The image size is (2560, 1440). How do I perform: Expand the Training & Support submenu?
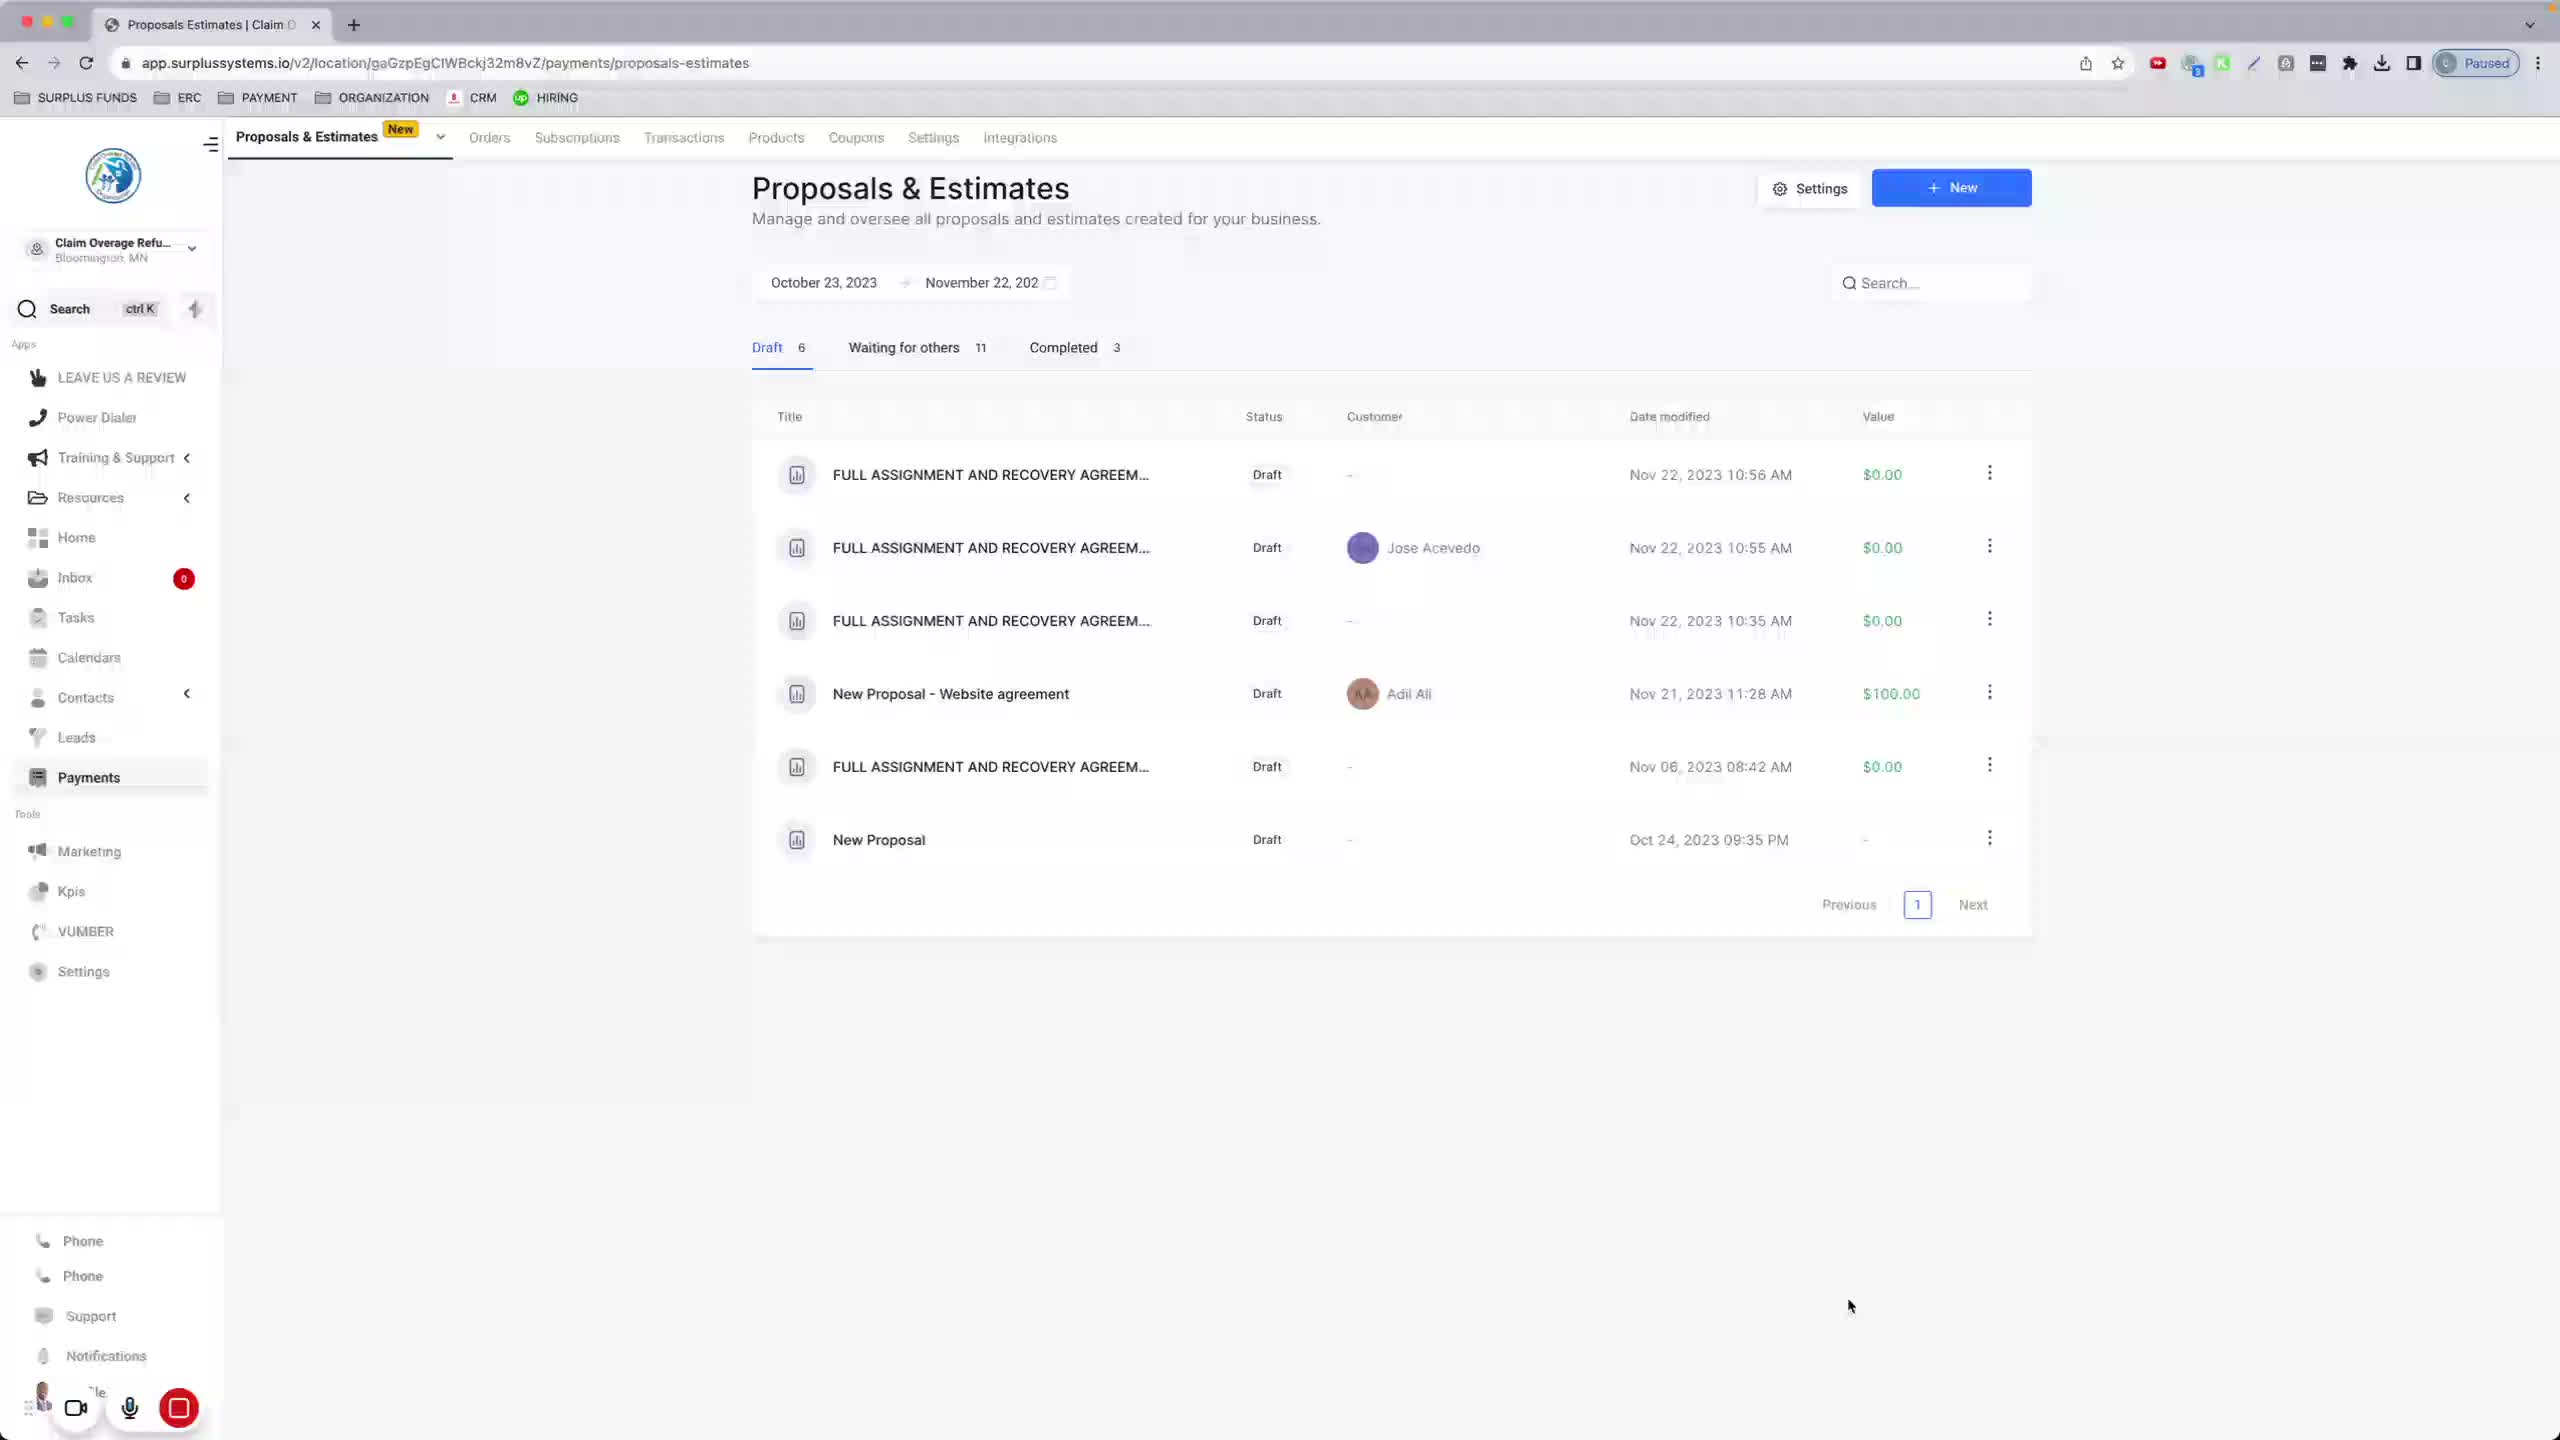pos(187,458)
